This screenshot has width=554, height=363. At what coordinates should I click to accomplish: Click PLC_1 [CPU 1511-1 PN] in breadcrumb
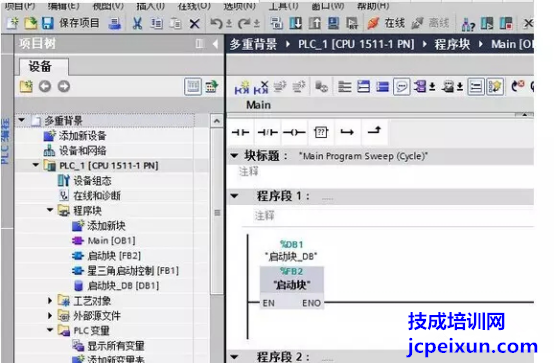tap(356, 44)
